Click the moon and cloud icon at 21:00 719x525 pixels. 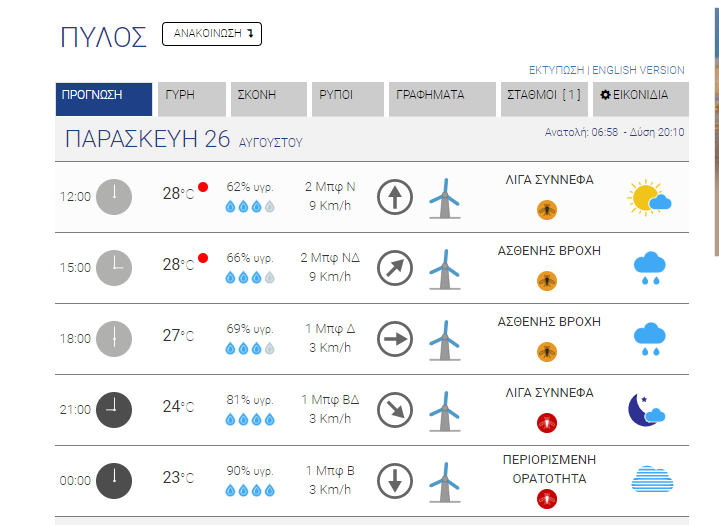pos(647,410)
